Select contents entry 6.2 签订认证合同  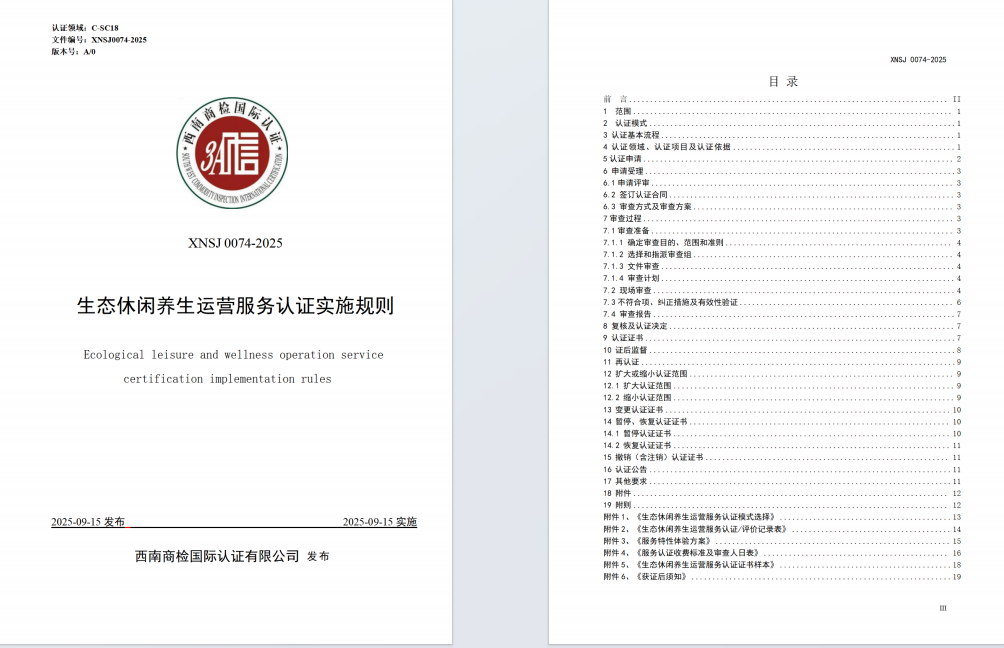pos(635,195)
